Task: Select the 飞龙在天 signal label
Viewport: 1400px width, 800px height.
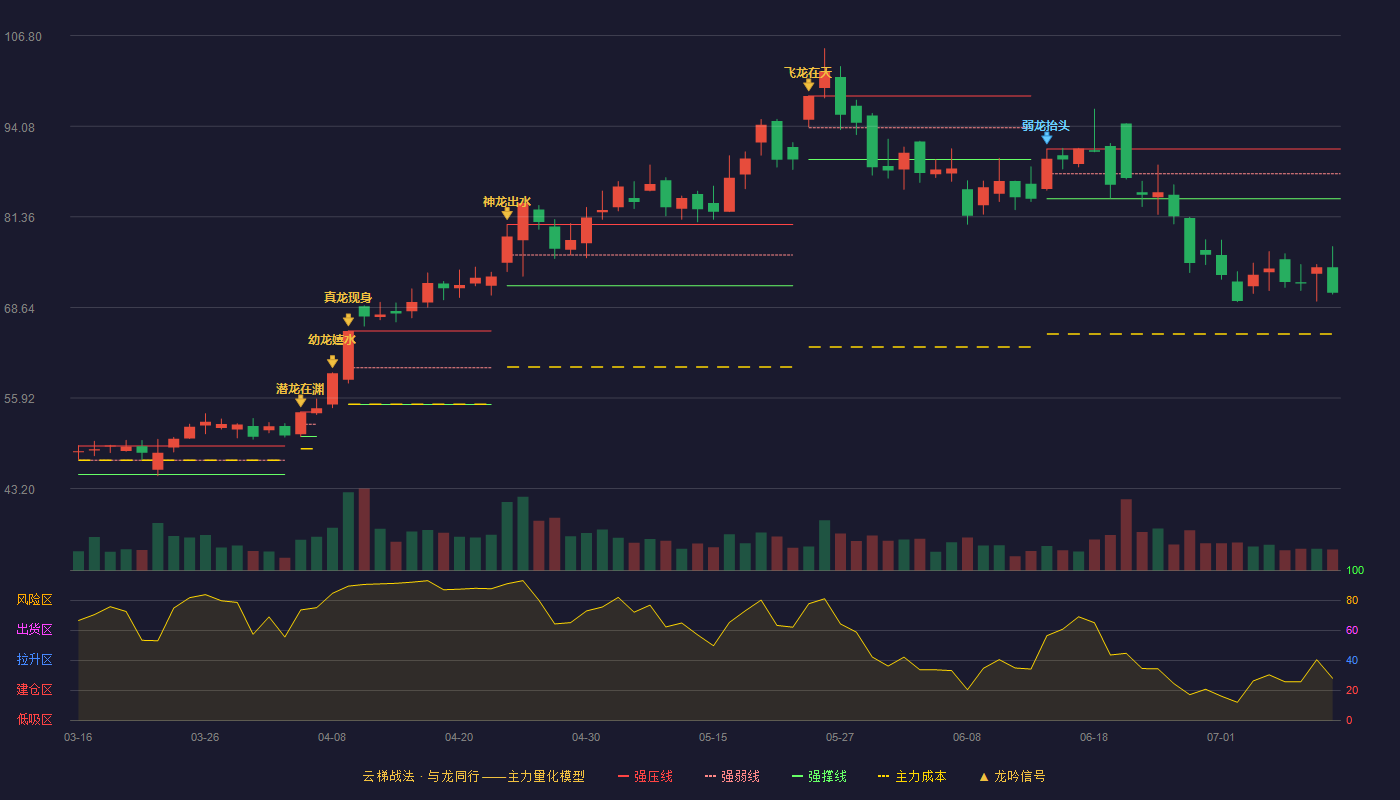Action: (x=808, y=72)
